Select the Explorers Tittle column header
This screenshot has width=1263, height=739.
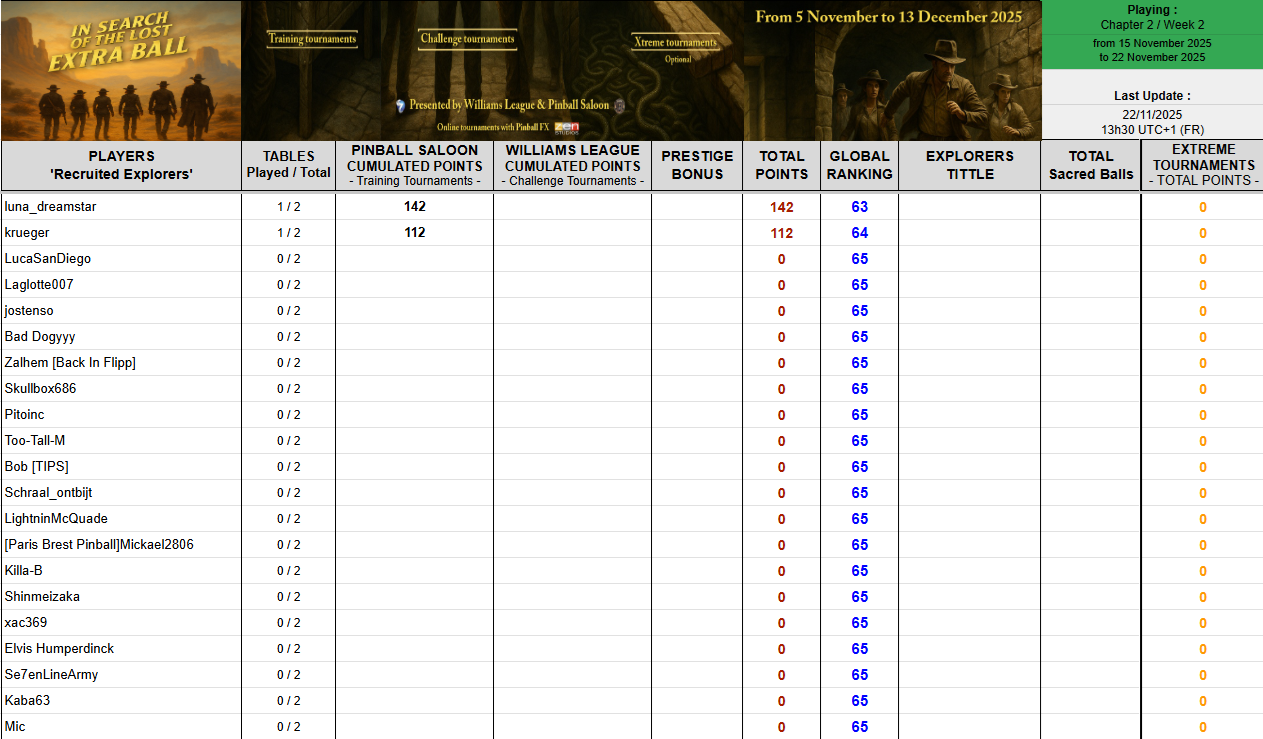969,165
